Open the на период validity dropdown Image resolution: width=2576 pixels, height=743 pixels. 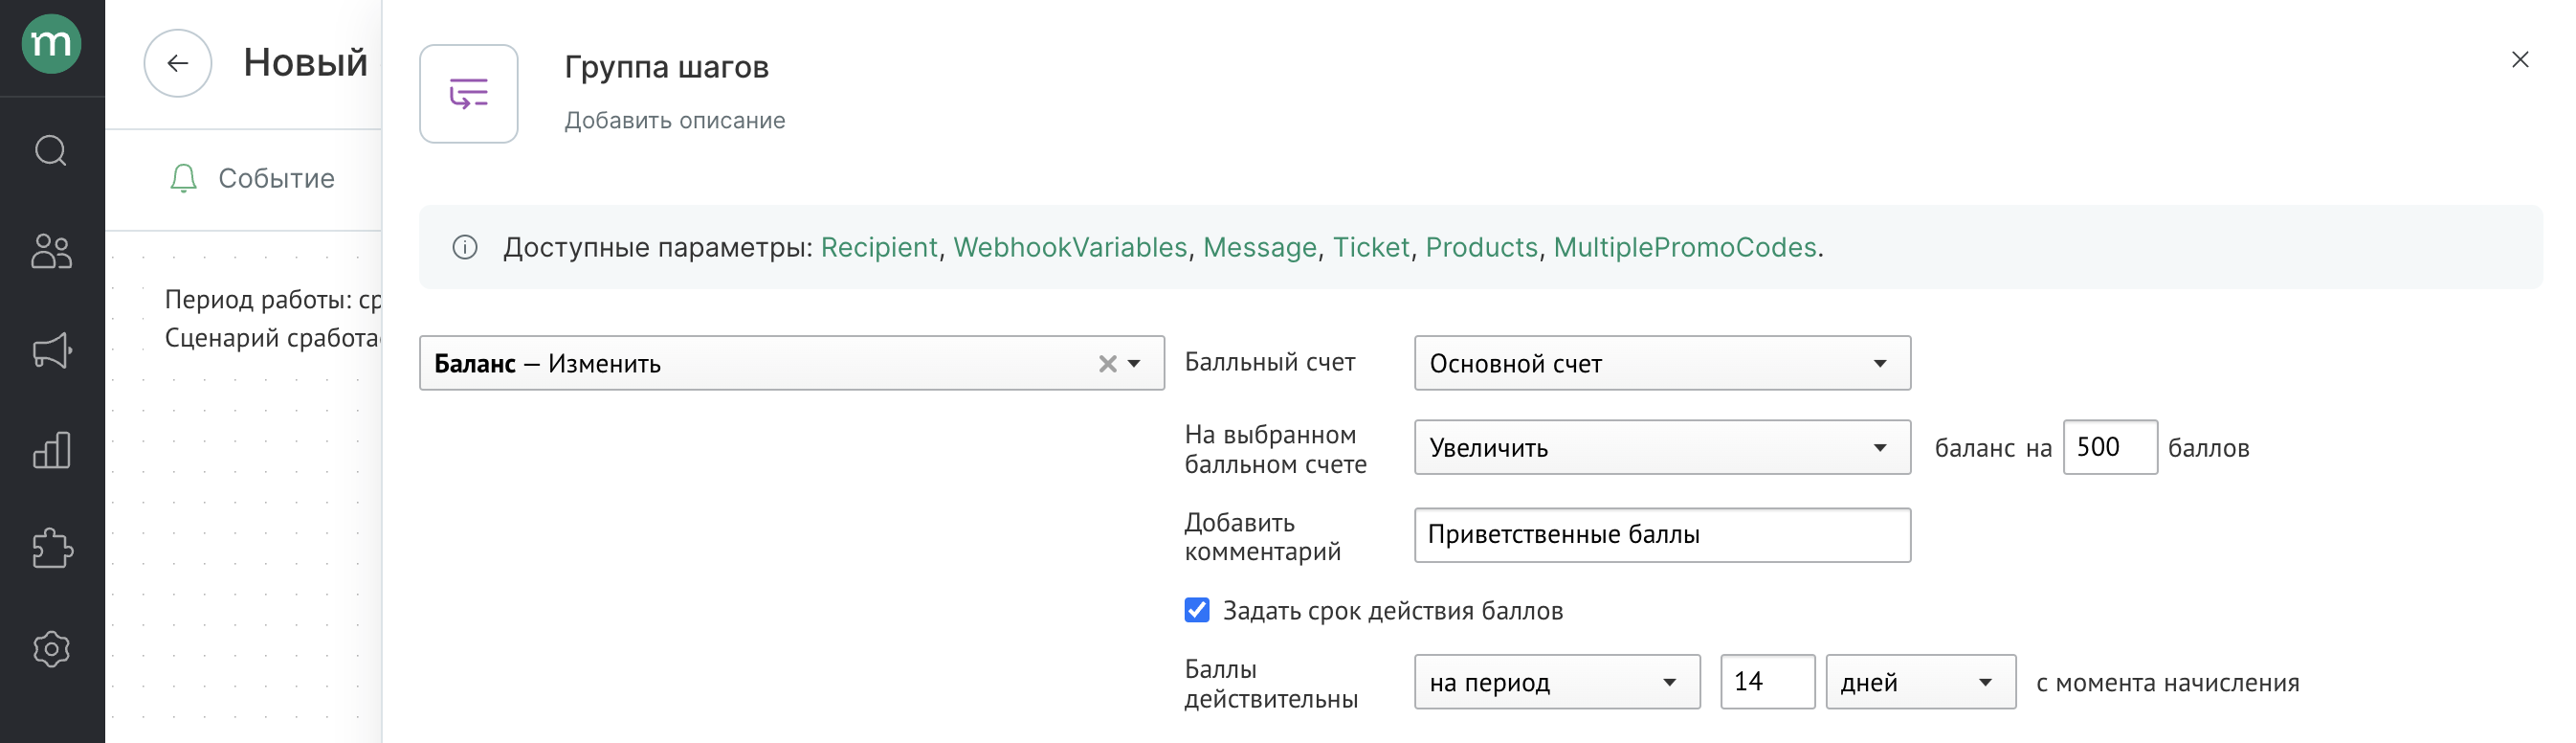[x=1557, y=682]
